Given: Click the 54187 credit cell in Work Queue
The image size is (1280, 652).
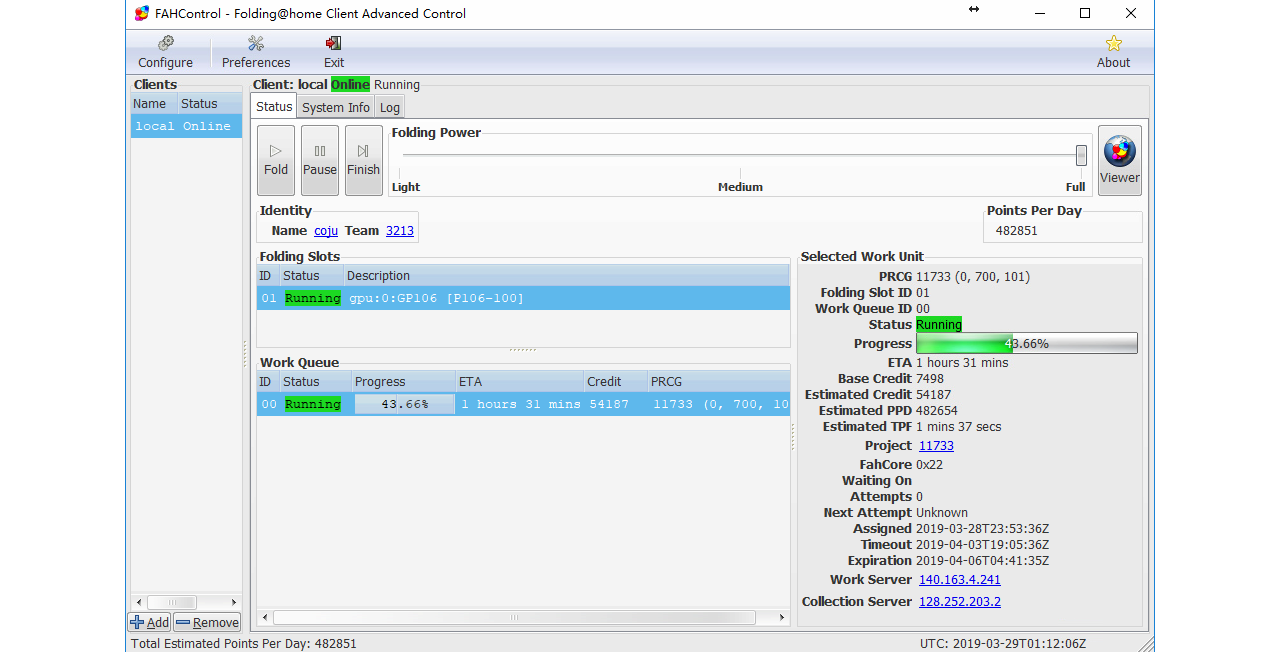Looking at the screenshot, I should (x=609, y=404).
